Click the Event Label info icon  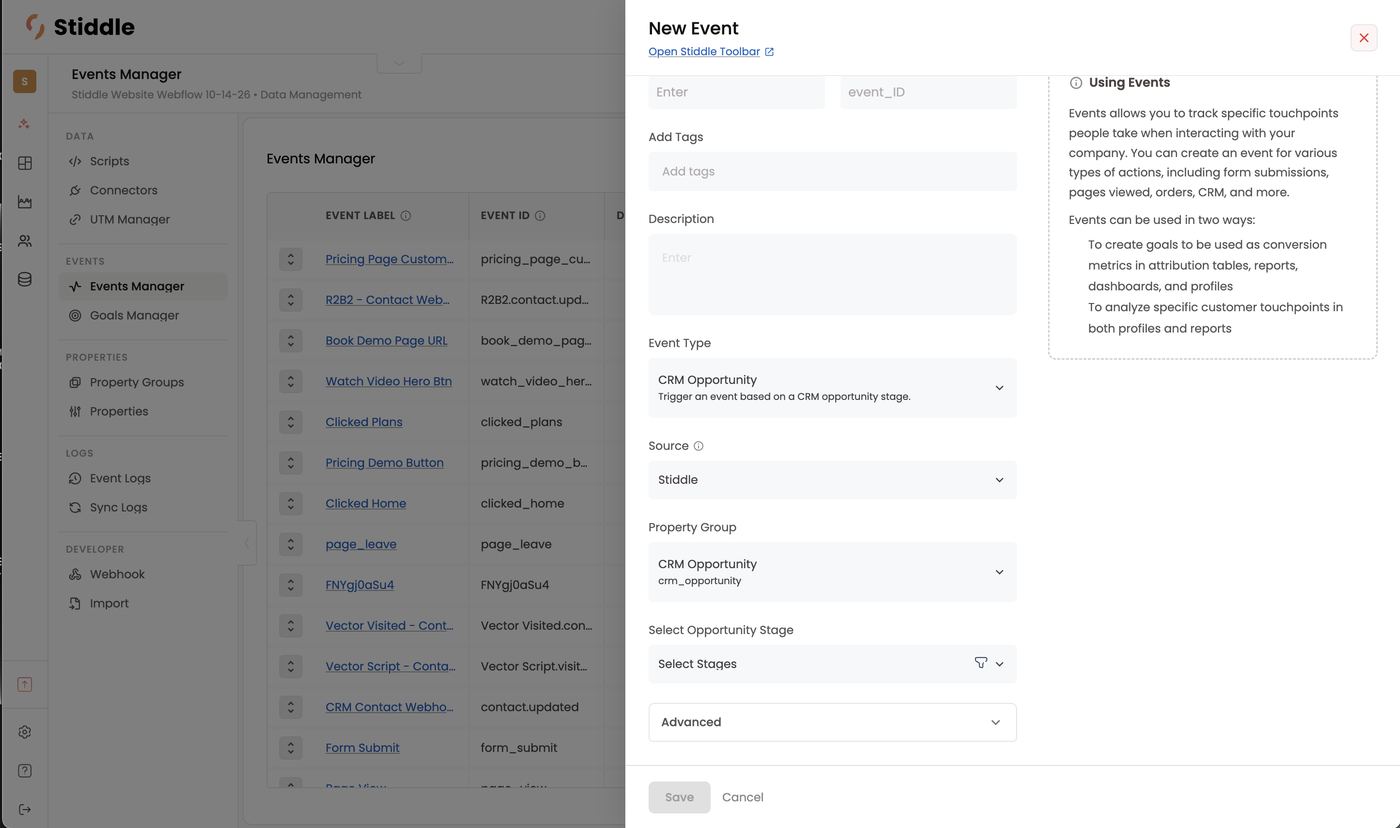pyautogui.click(x=406, y=216)
